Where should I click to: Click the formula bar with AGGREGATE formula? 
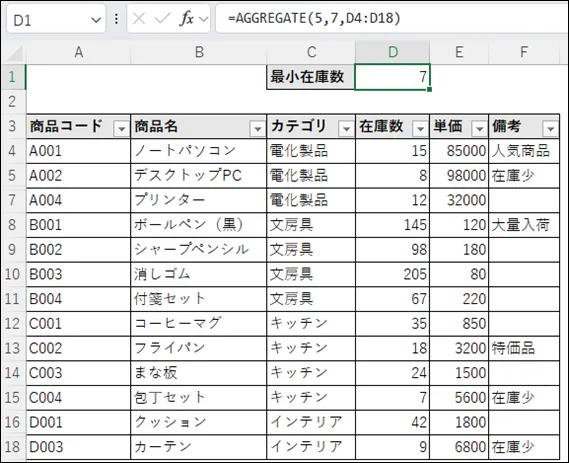pyautogui.click(x=392, y=18)
